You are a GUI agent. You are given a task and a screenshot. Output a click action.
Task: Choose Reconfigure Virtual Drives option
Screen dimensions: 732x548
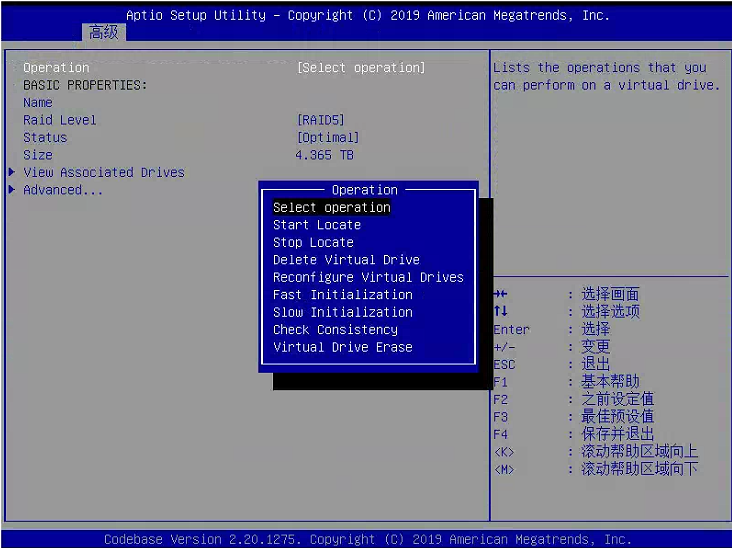[368, 277]
